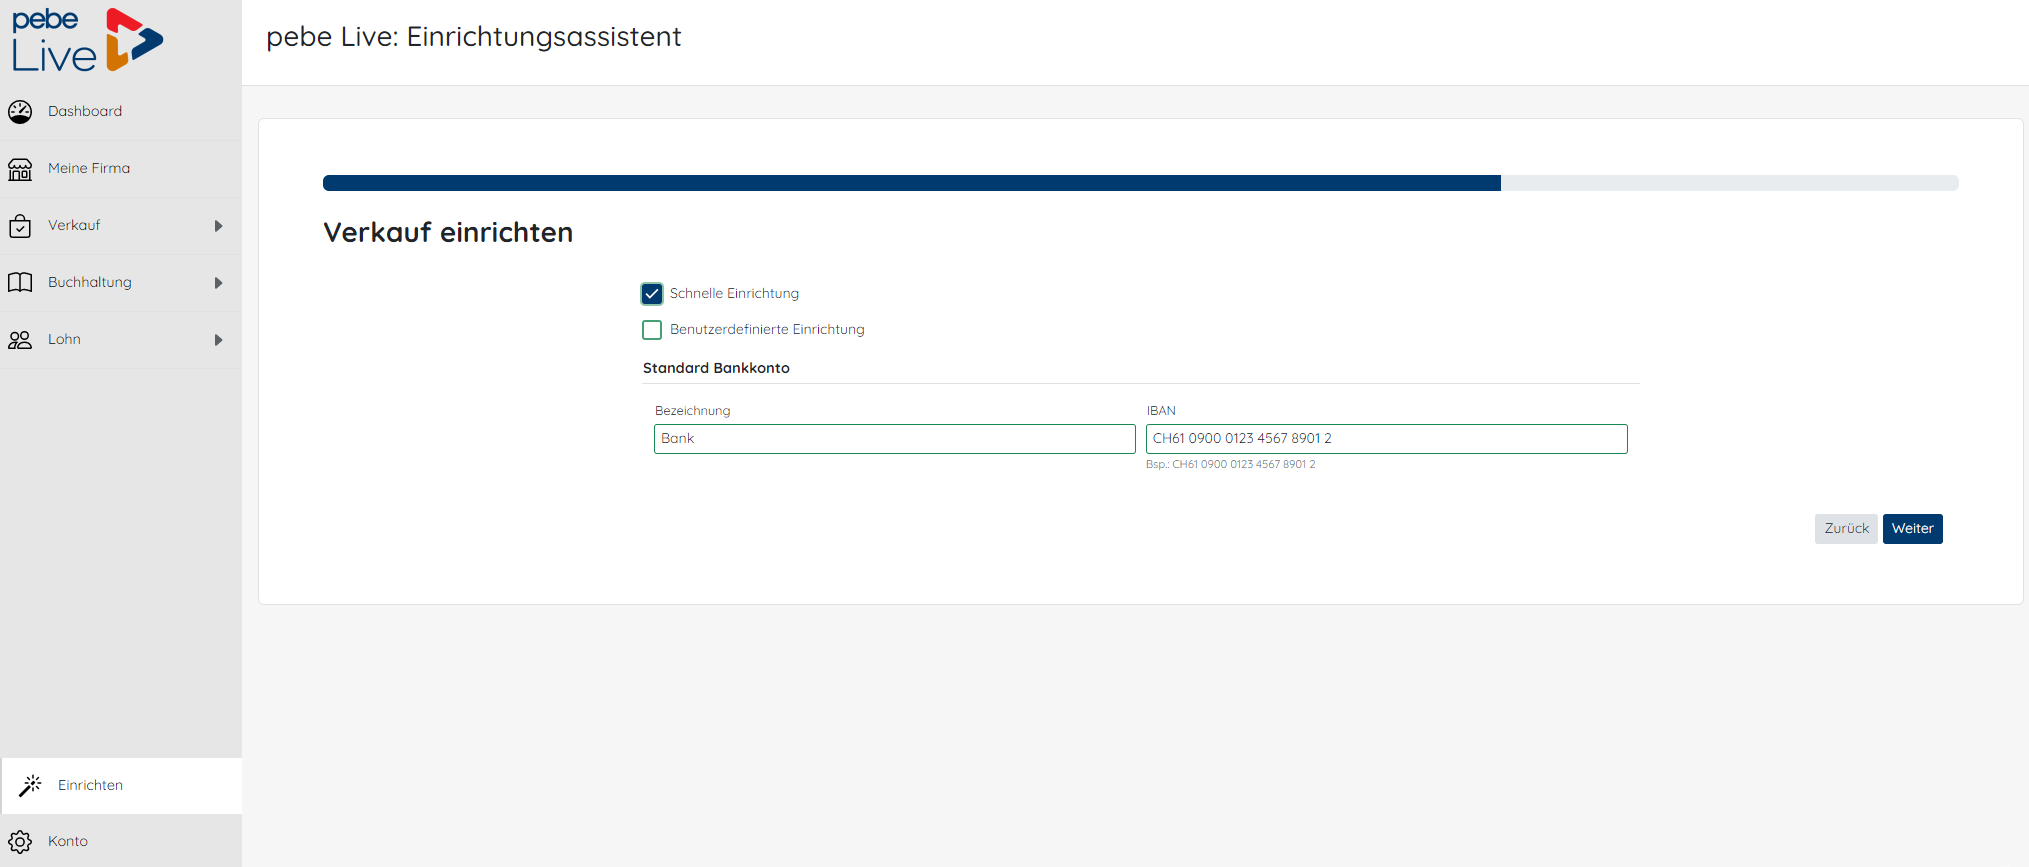Enable the Benutzerdefinierte Einrichtung checkbox
The image size is (2029, 867).
[x=652, y=330]
